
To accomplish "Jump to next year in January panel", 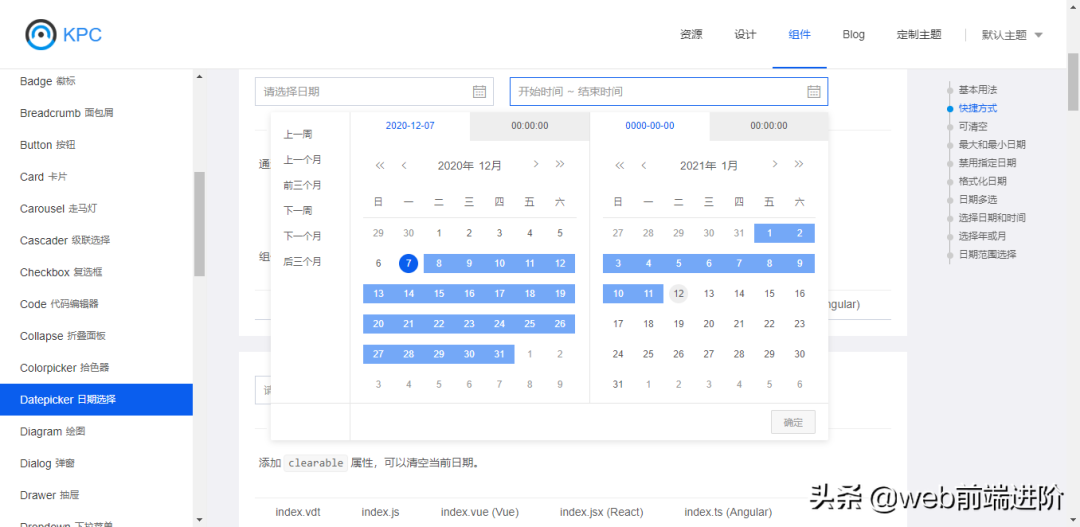I will click(799, 165).
